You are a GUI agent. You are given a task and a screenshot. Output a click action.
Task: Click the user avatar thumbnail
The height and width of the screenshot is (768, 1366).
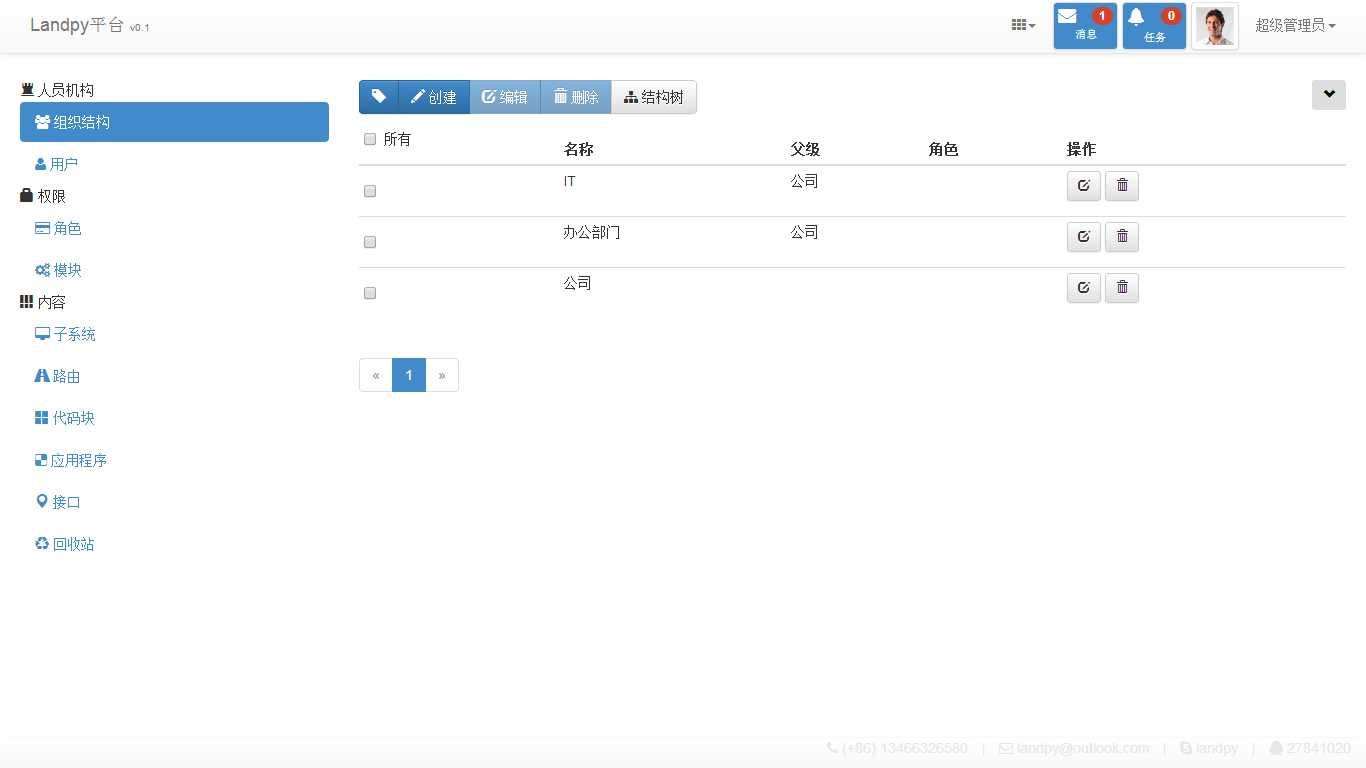tap(1215, 26)
